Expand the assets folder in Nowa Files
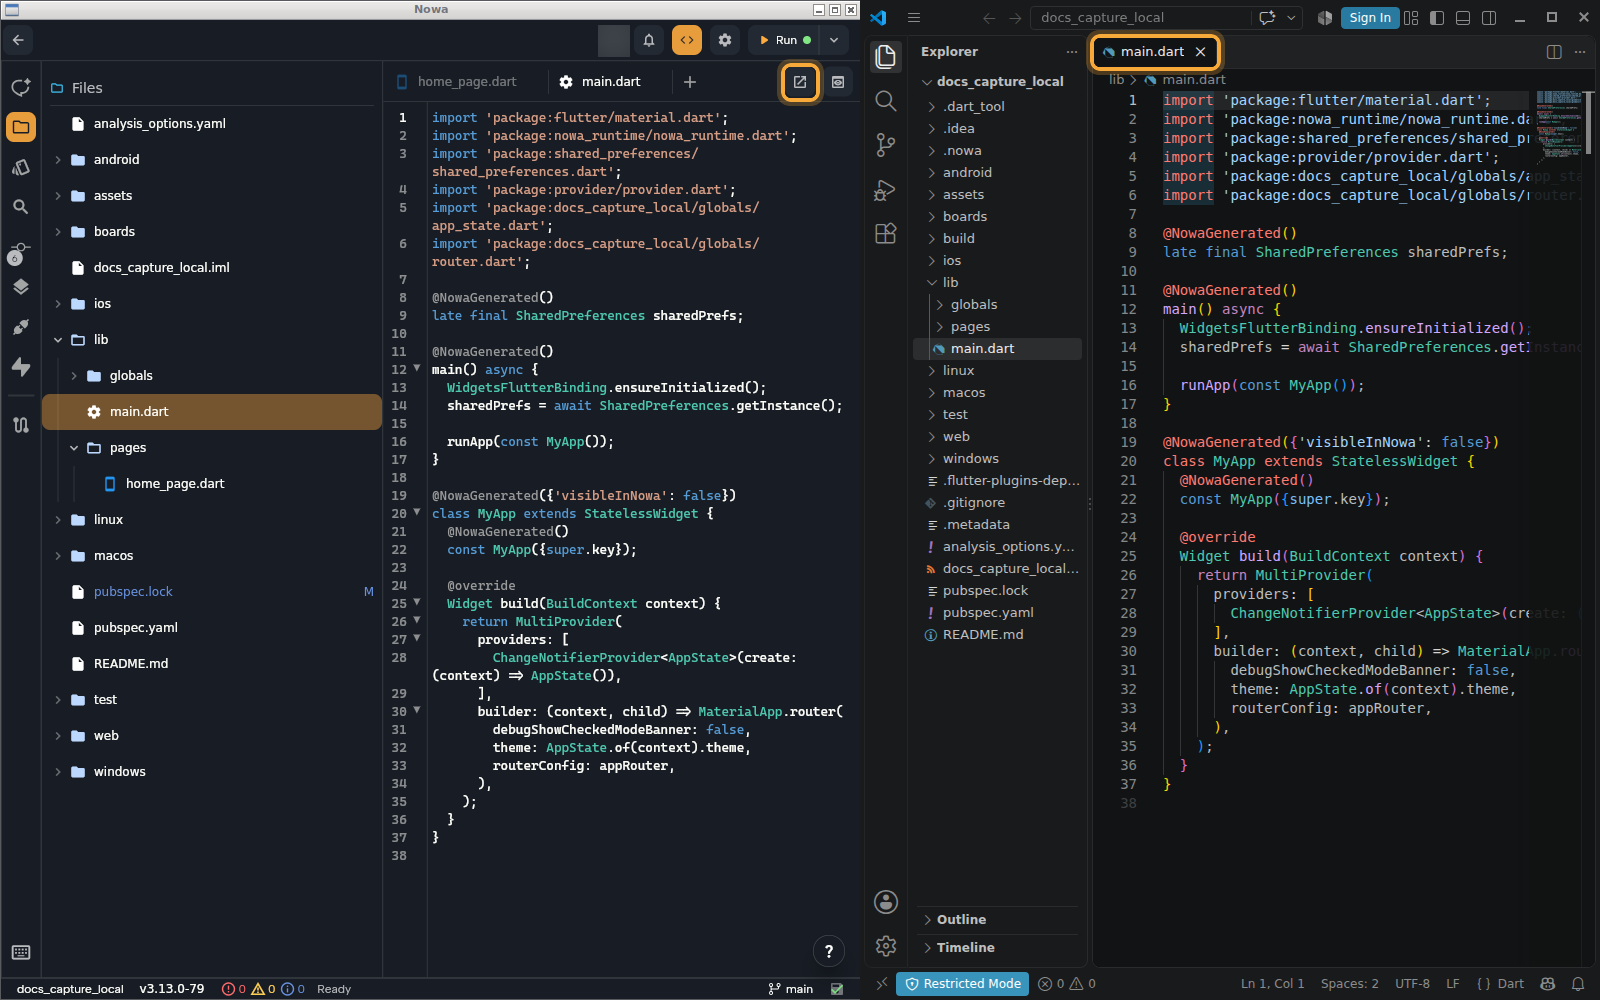Viewport: 1600px width, 1000px height. (x=58, y=196)
